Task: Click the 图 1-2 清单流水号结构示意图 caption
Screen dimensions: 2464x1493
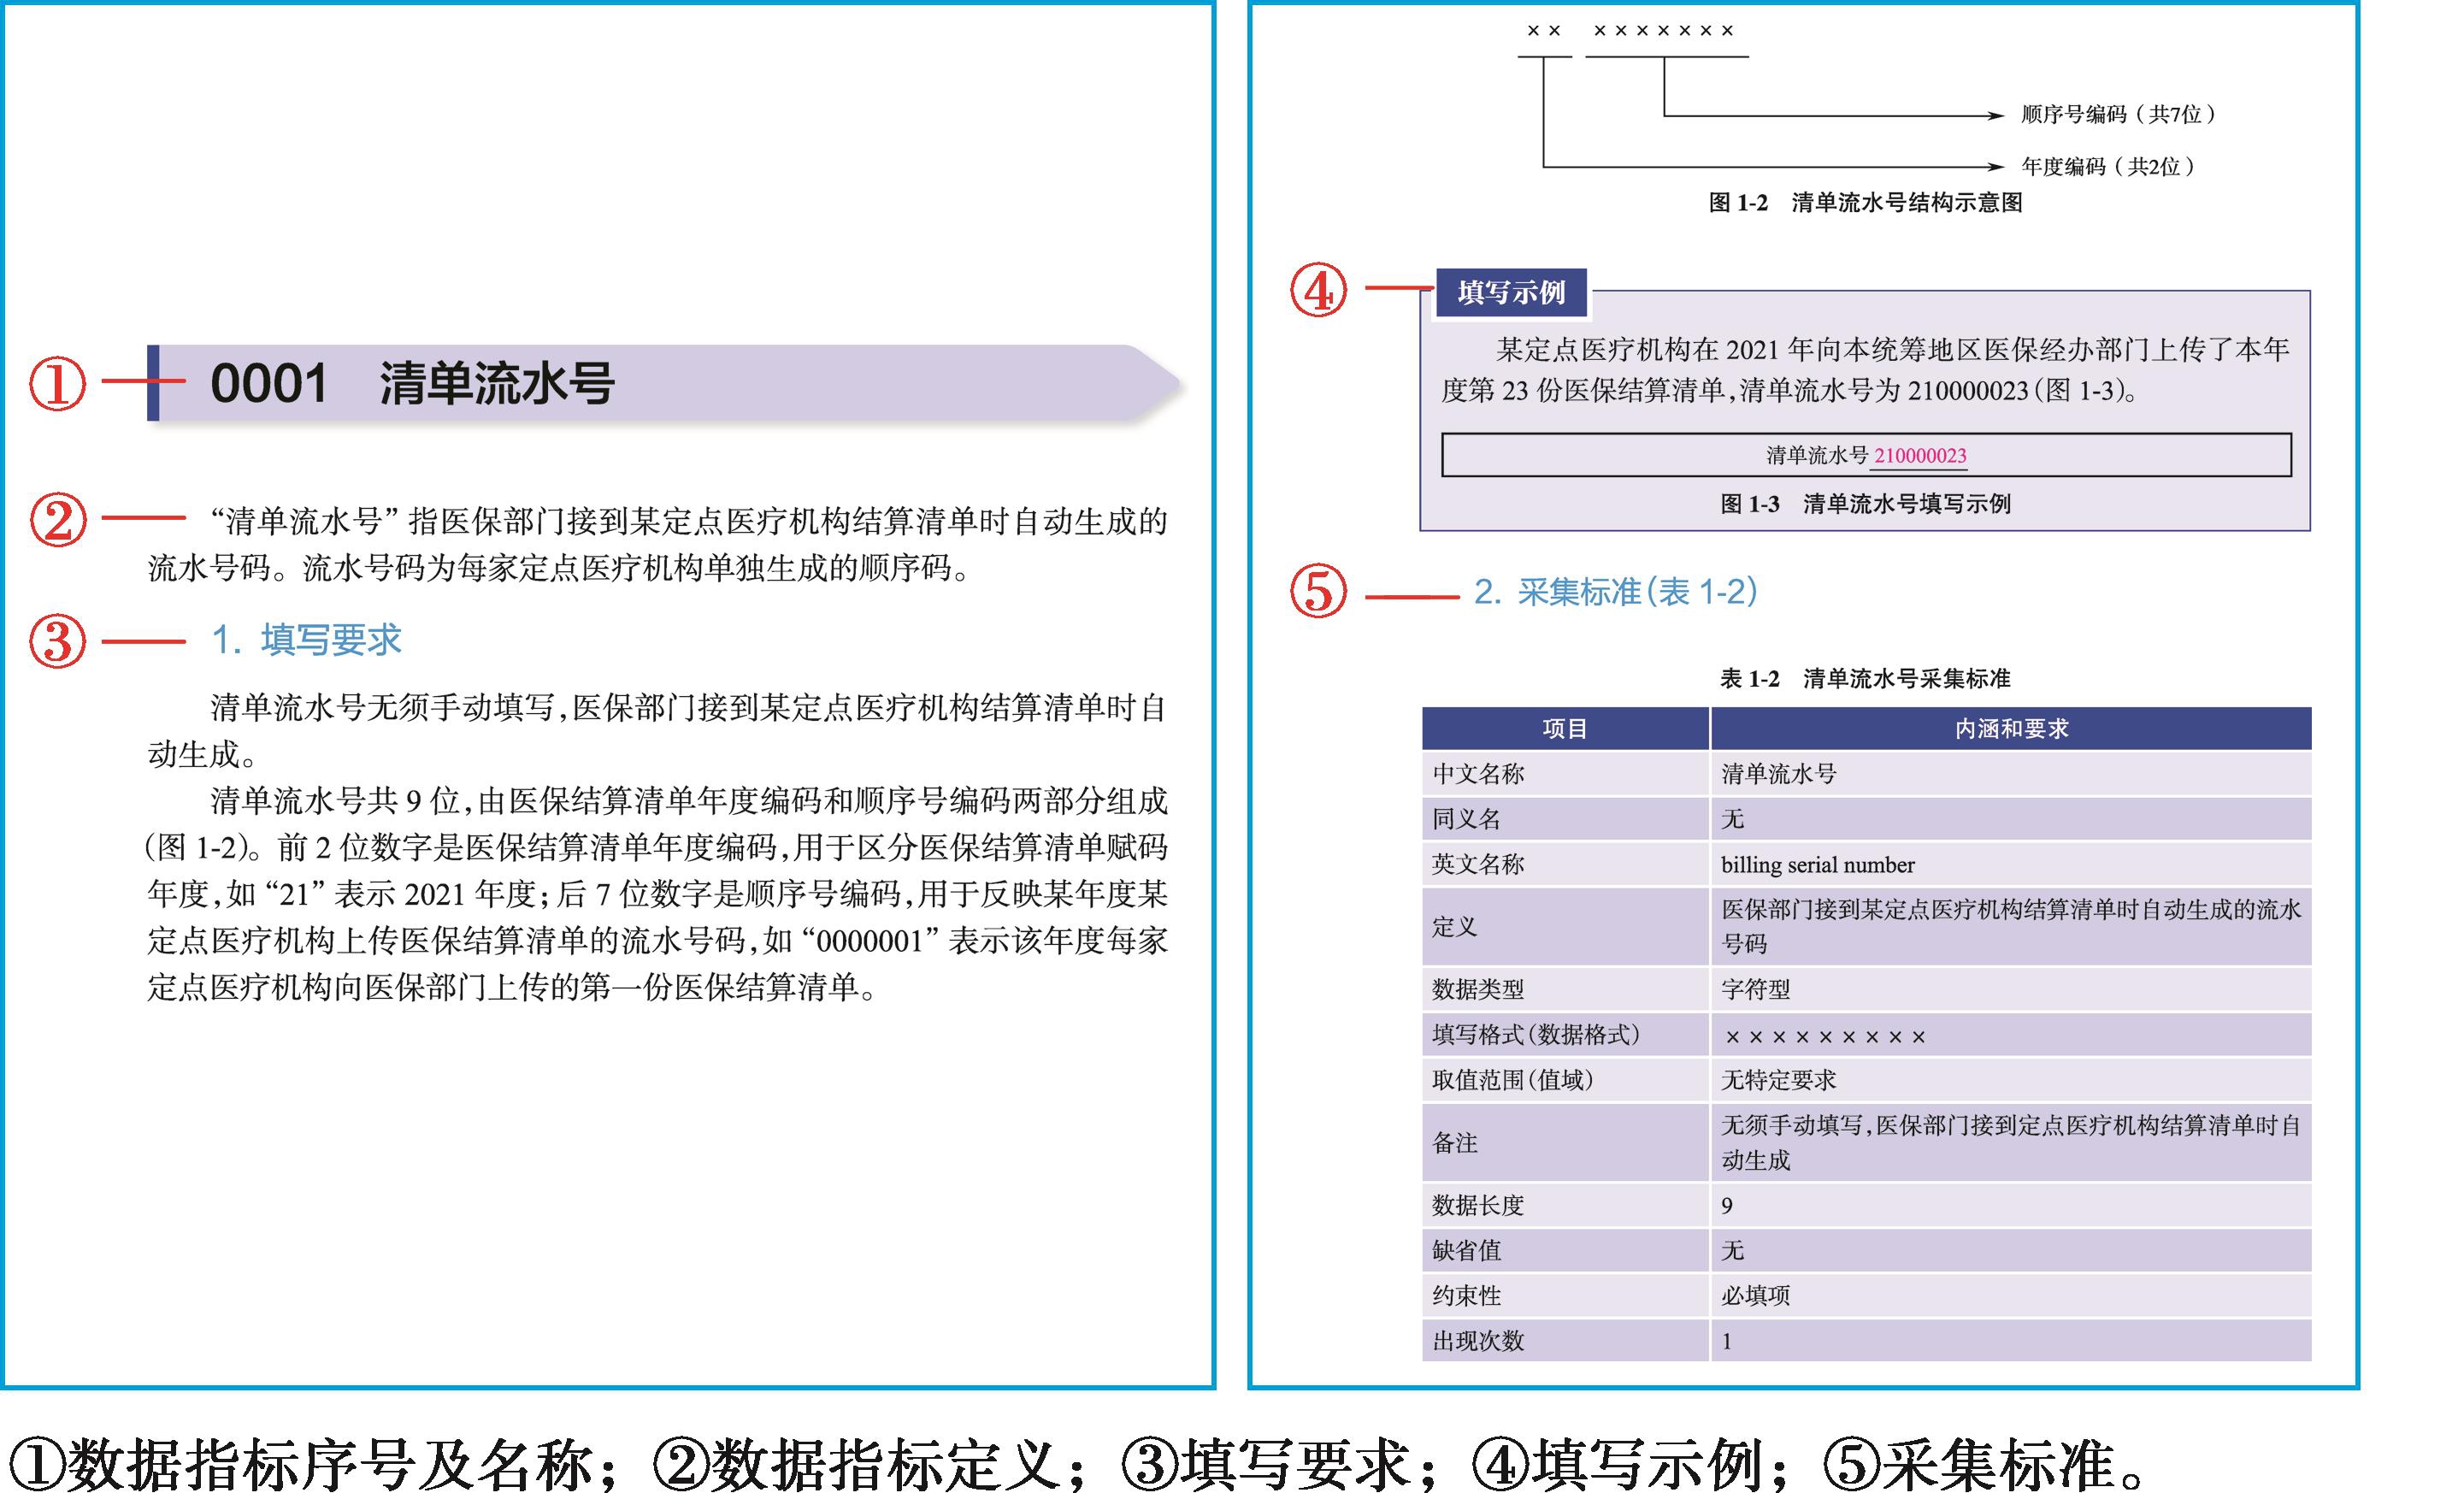Action: [1865, 203]
